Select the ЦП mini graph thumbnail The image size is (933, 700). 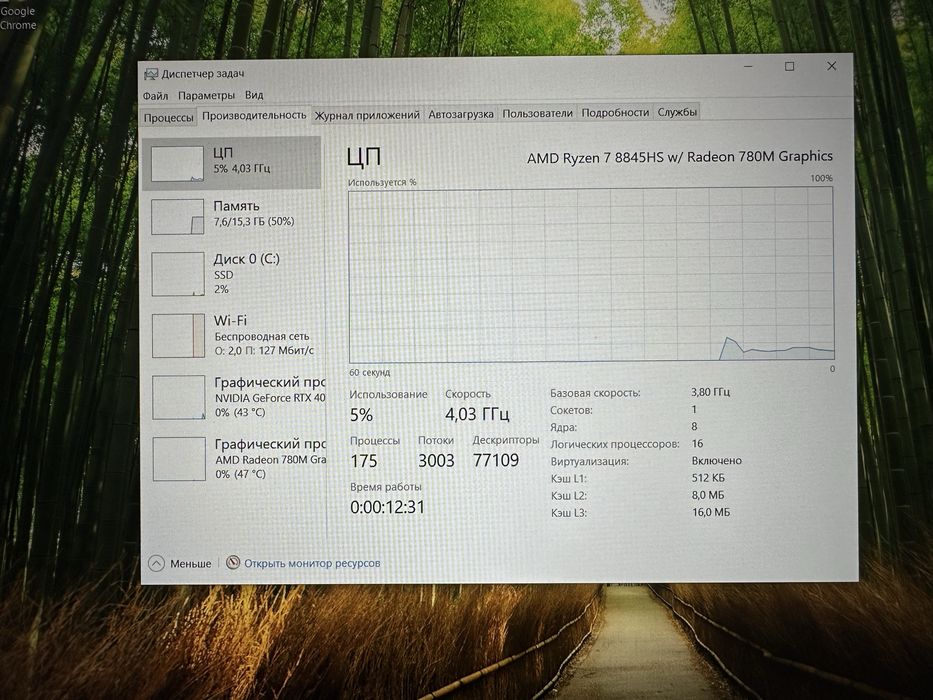(177, 164)
